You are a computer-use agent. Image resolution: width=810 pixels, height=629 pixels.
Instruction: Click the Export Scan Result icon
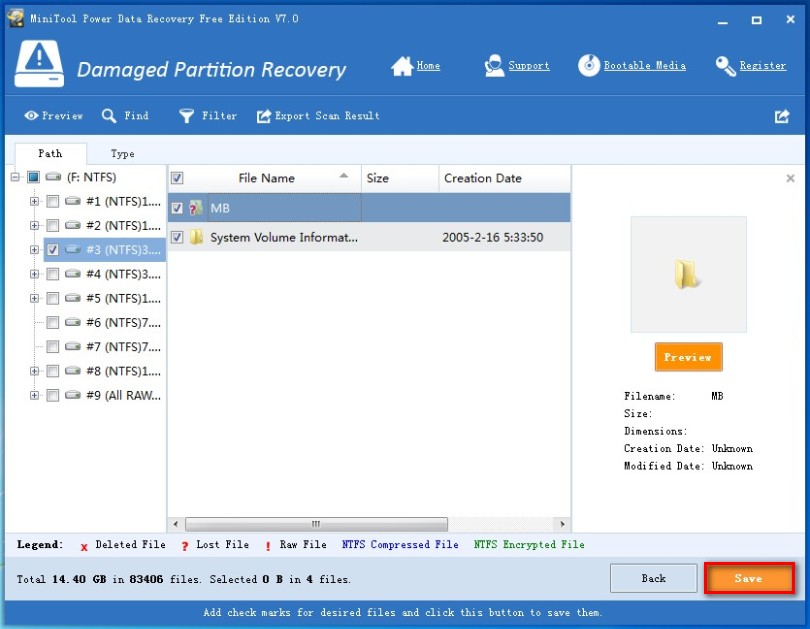coord(264,116)
